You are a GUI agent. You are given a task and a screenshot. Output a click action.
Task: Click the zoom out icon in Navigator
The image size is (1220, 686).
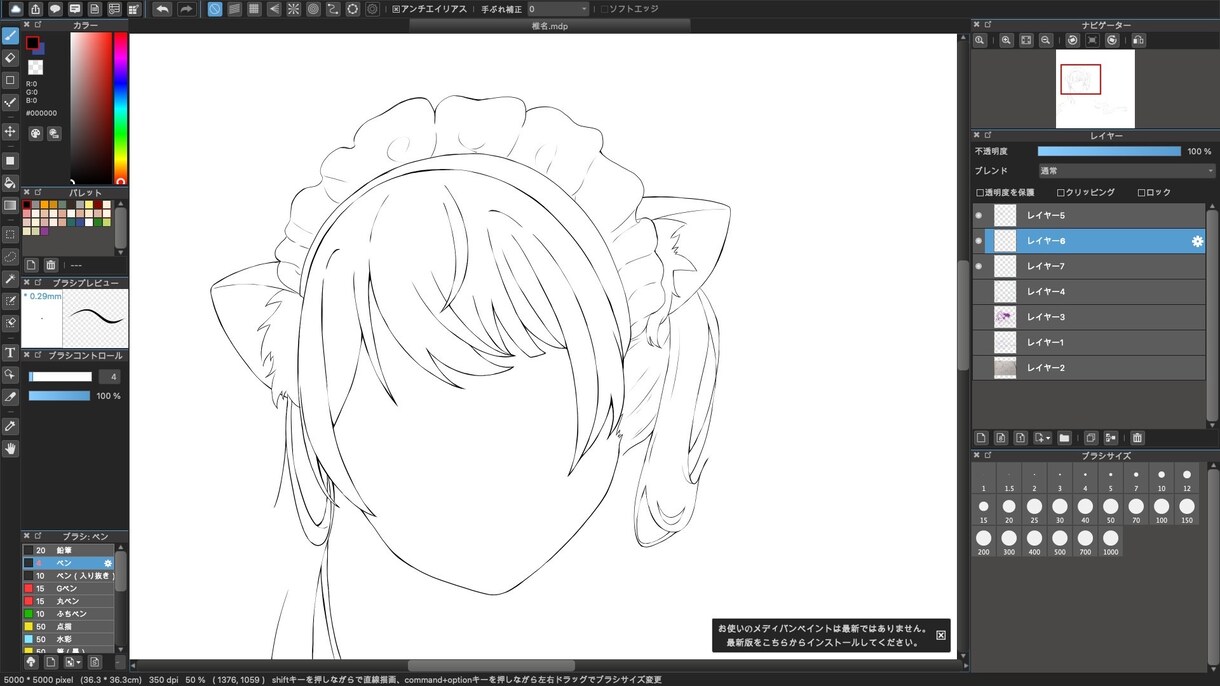tap(1045, 40)
